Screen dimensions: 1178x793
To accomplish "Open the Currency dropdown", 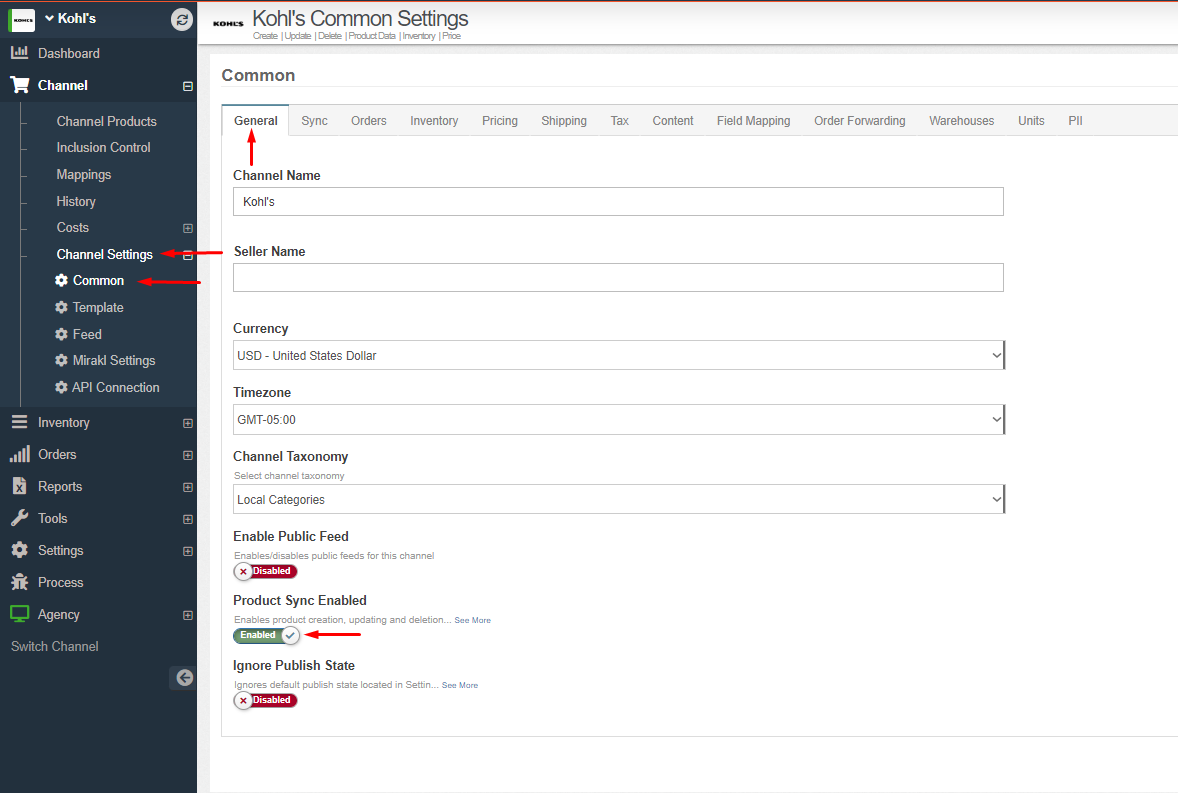I will pos(618,355).
